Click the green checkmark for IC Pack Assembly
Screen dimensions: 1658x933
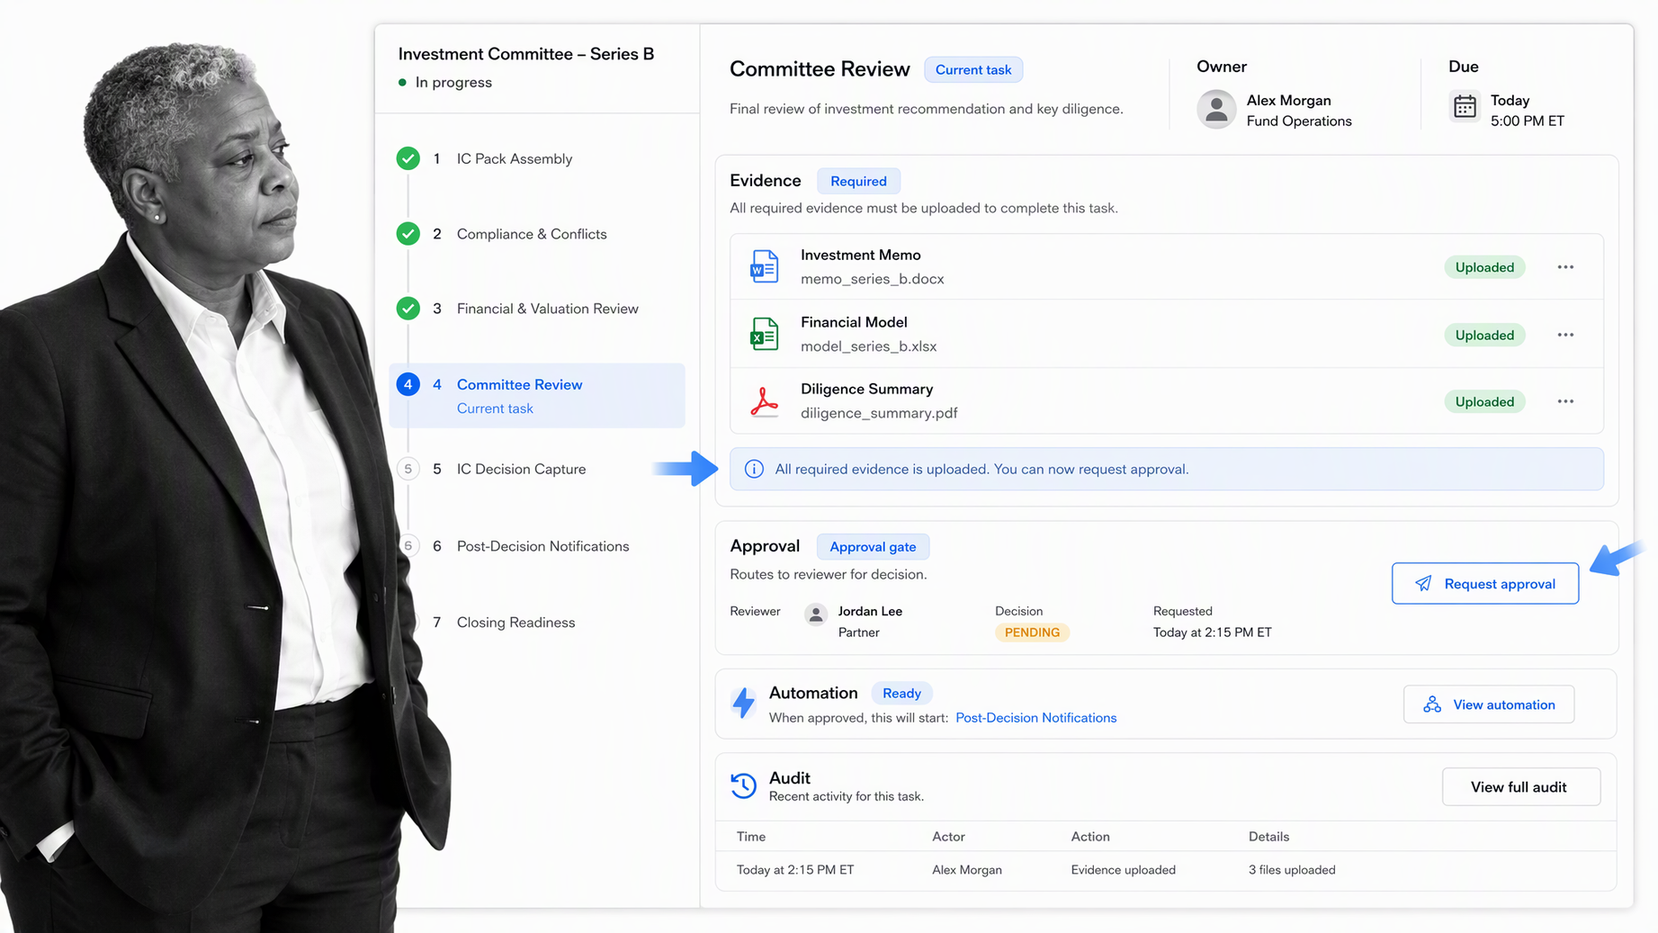click(408, 158)
